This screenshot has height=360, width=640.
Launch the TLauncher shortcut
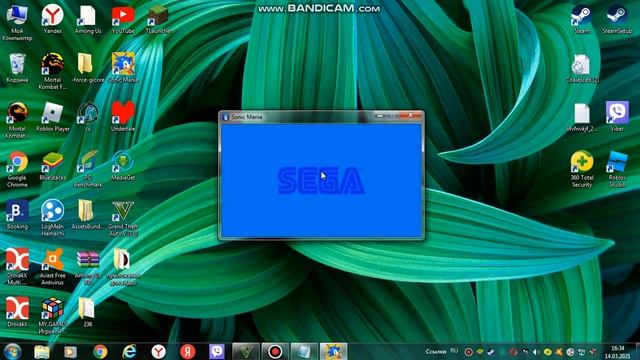pos(158,19)
